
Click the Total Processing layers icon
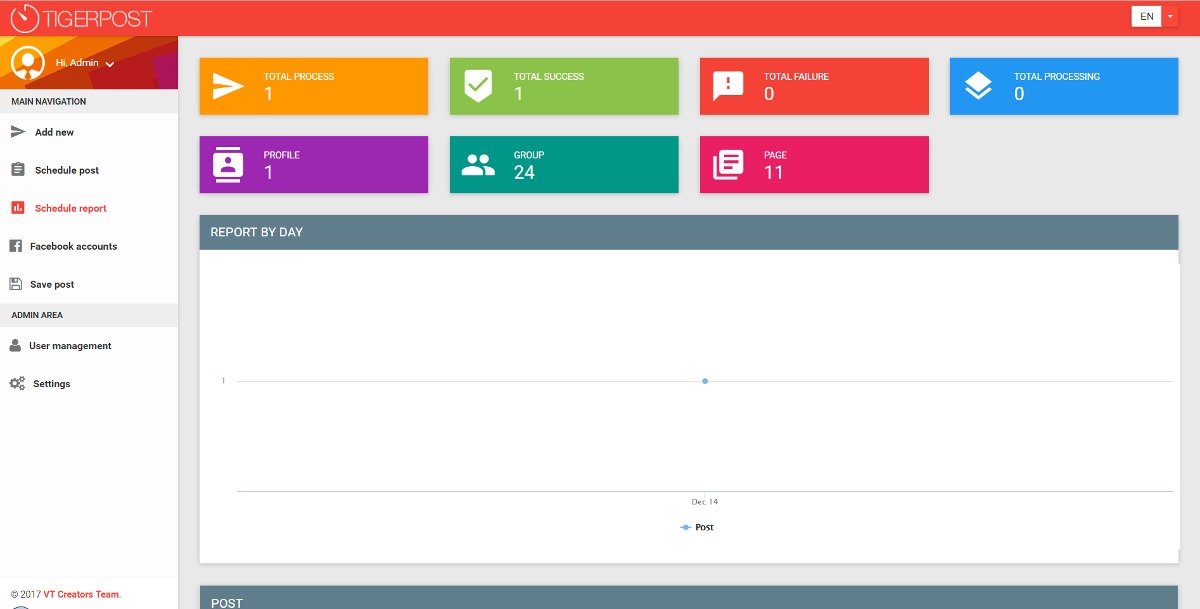pyautogui.click(x=978, y=86)
